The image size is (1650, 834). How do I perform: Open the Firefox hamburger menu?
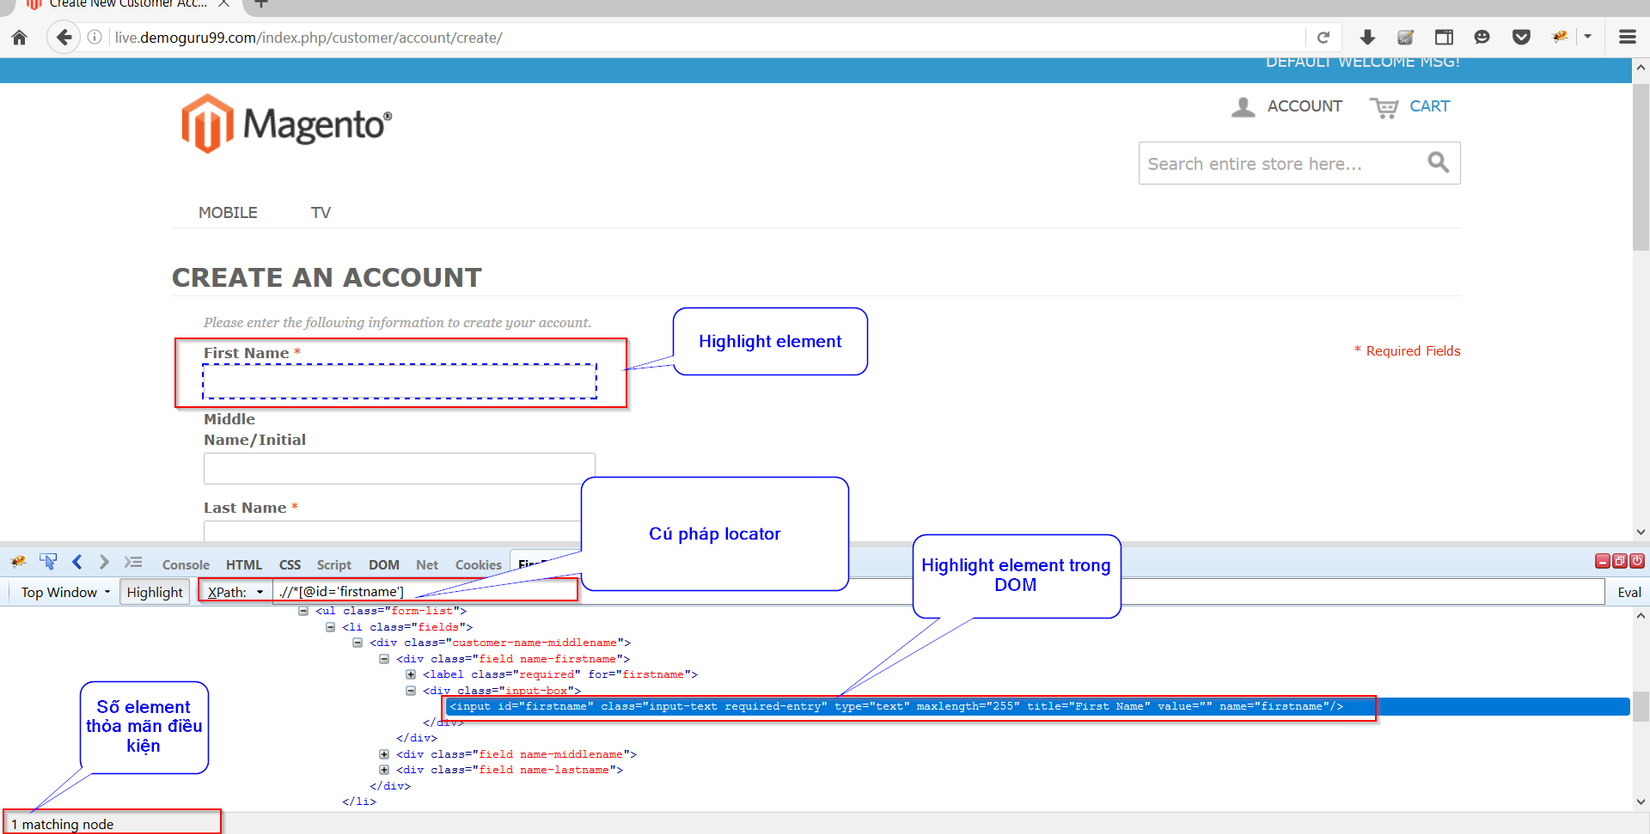coord(1627,38)
